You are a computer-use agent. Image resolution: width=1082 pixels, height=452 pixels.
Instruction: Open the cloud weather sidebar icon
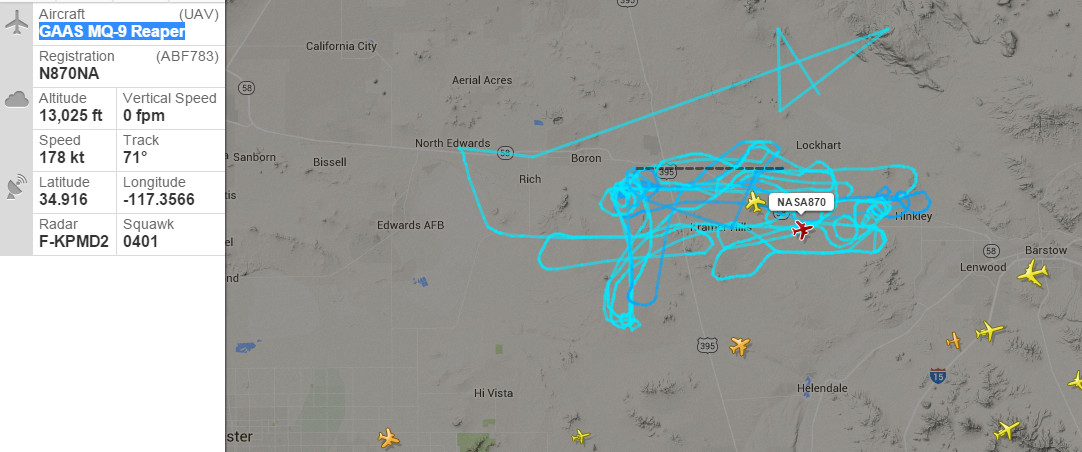click(17, 100)
